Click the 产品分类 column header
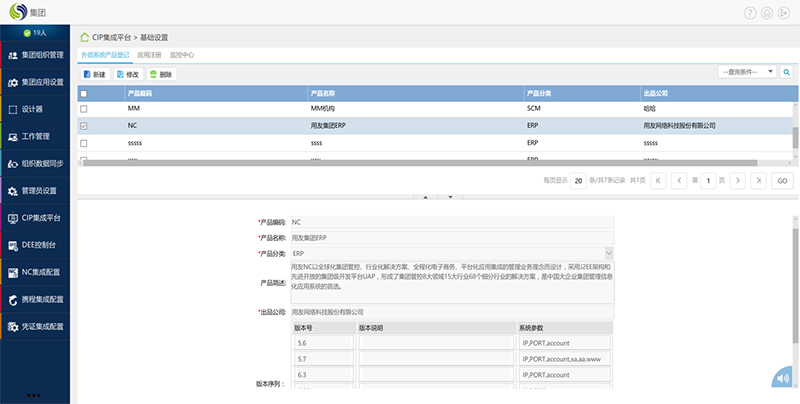The image size is (800, 404). pos(582,93)
